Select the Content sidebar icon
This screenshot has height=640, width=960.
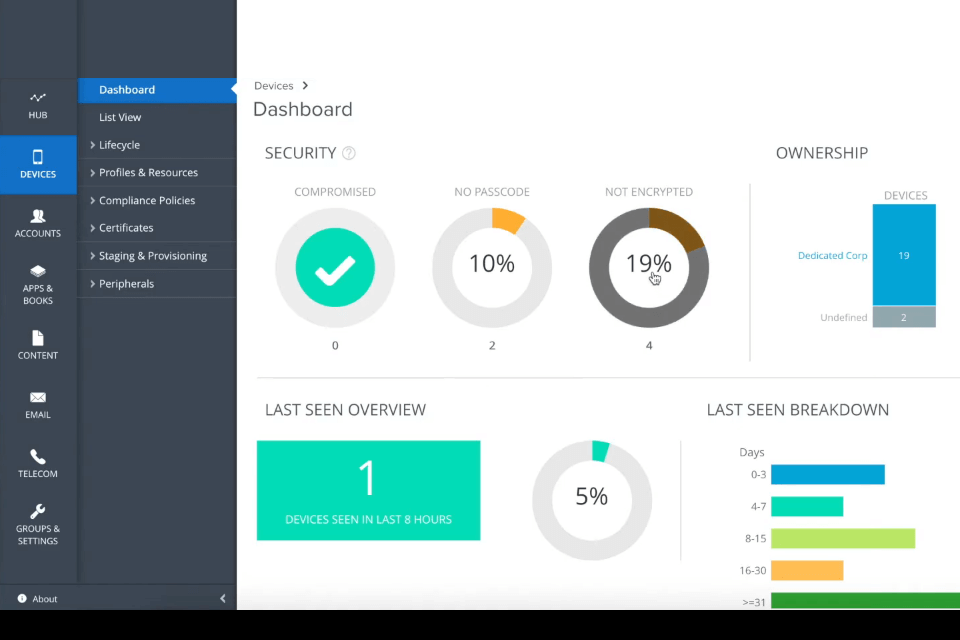38,345
